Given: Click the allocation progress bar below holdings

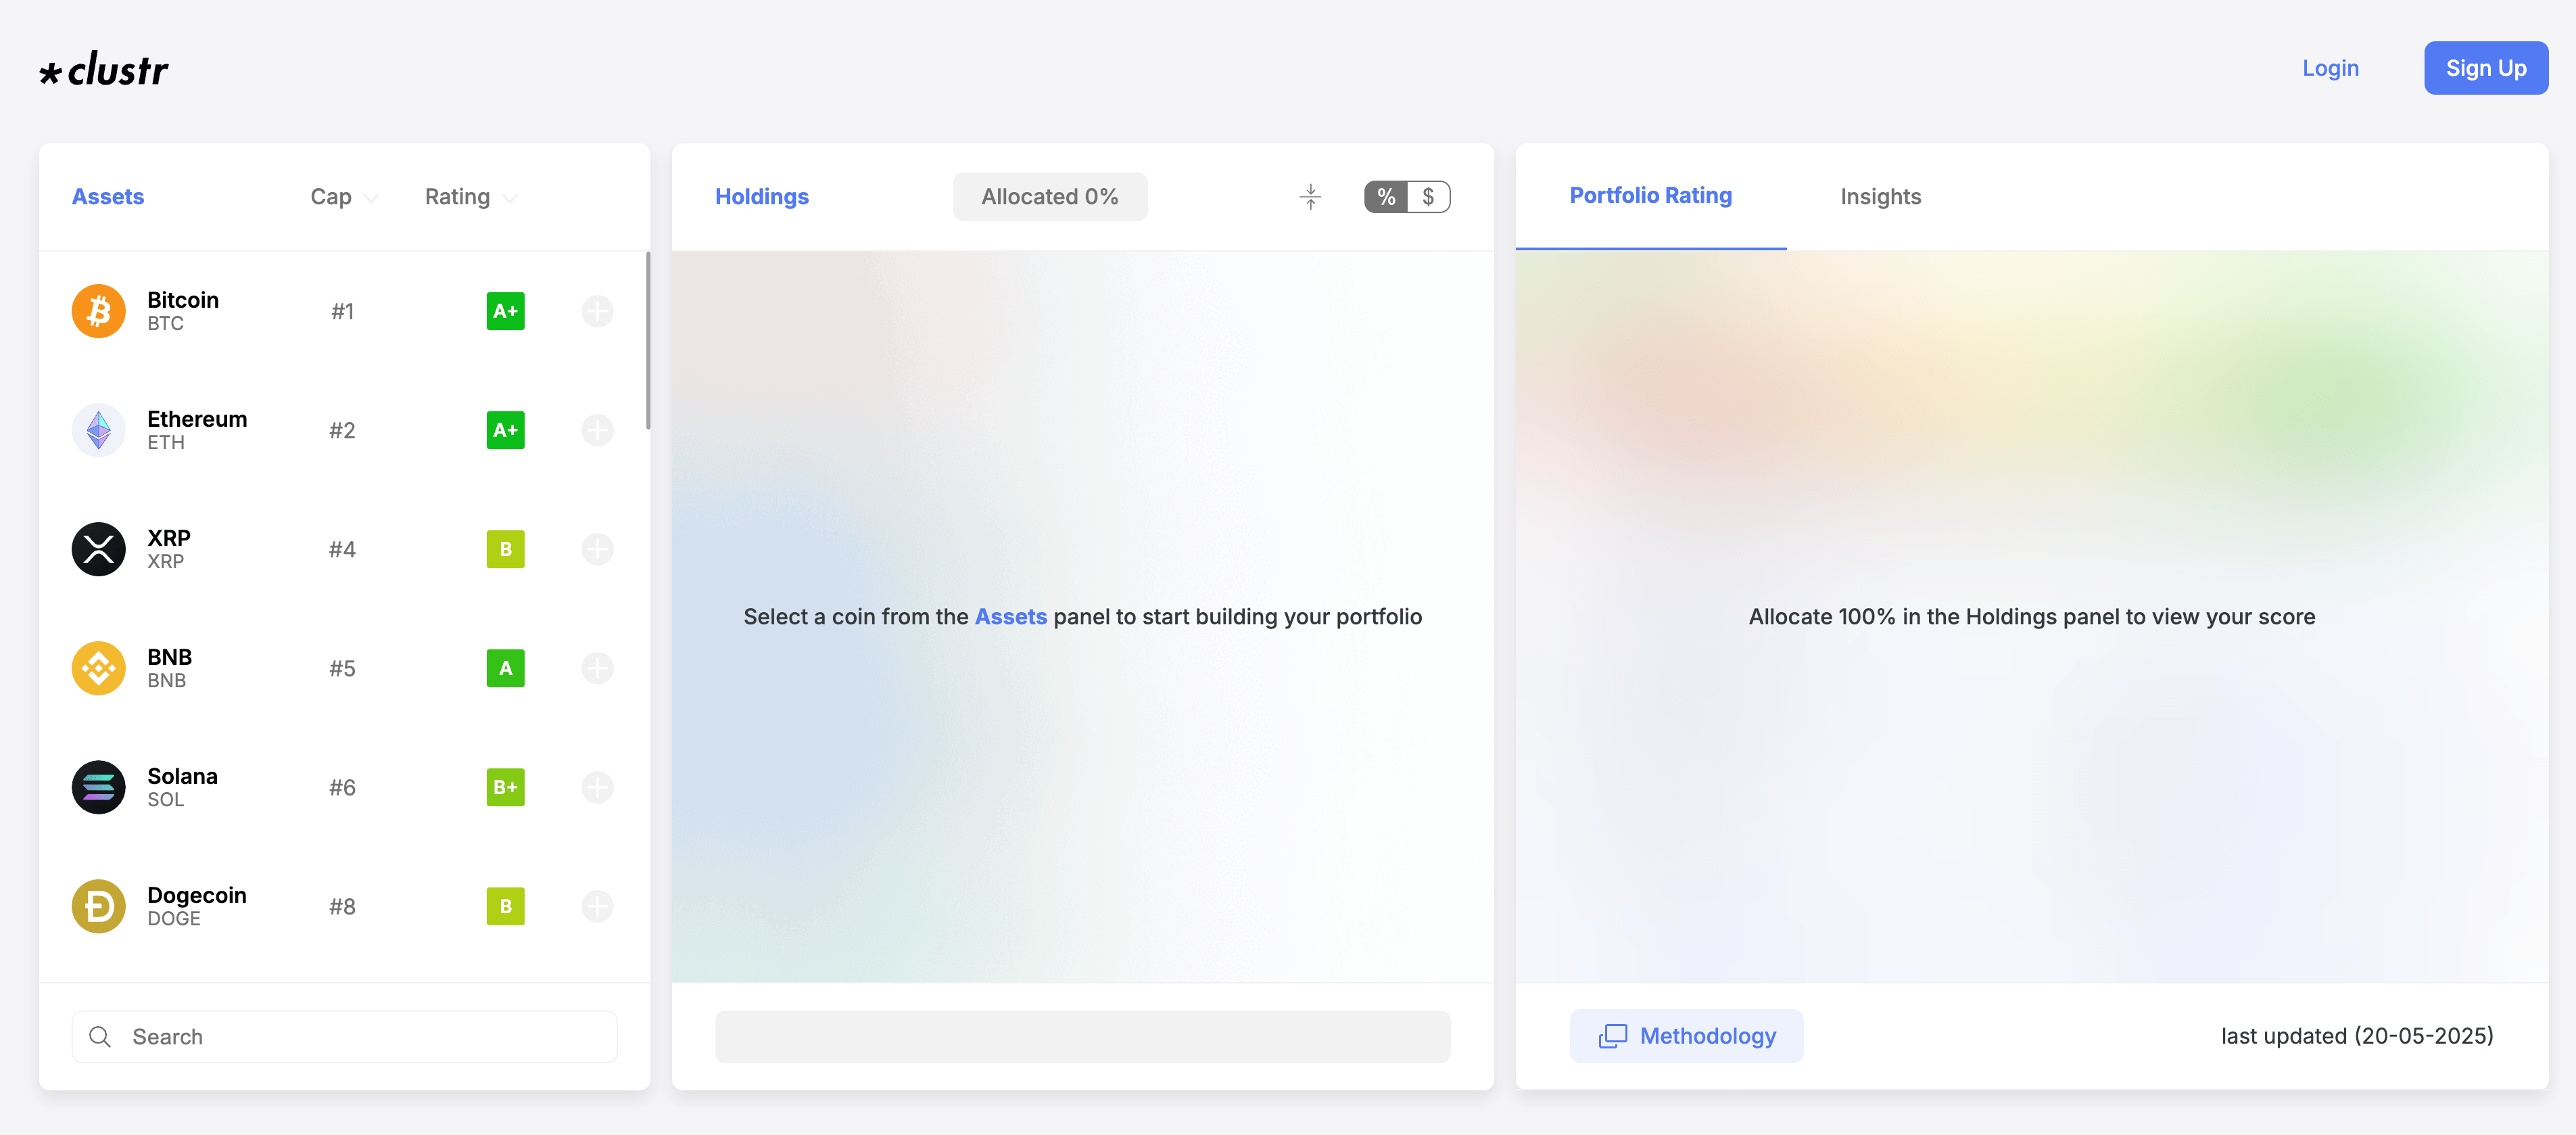Looking at the screenshot, I should tap(1082, 1037).
